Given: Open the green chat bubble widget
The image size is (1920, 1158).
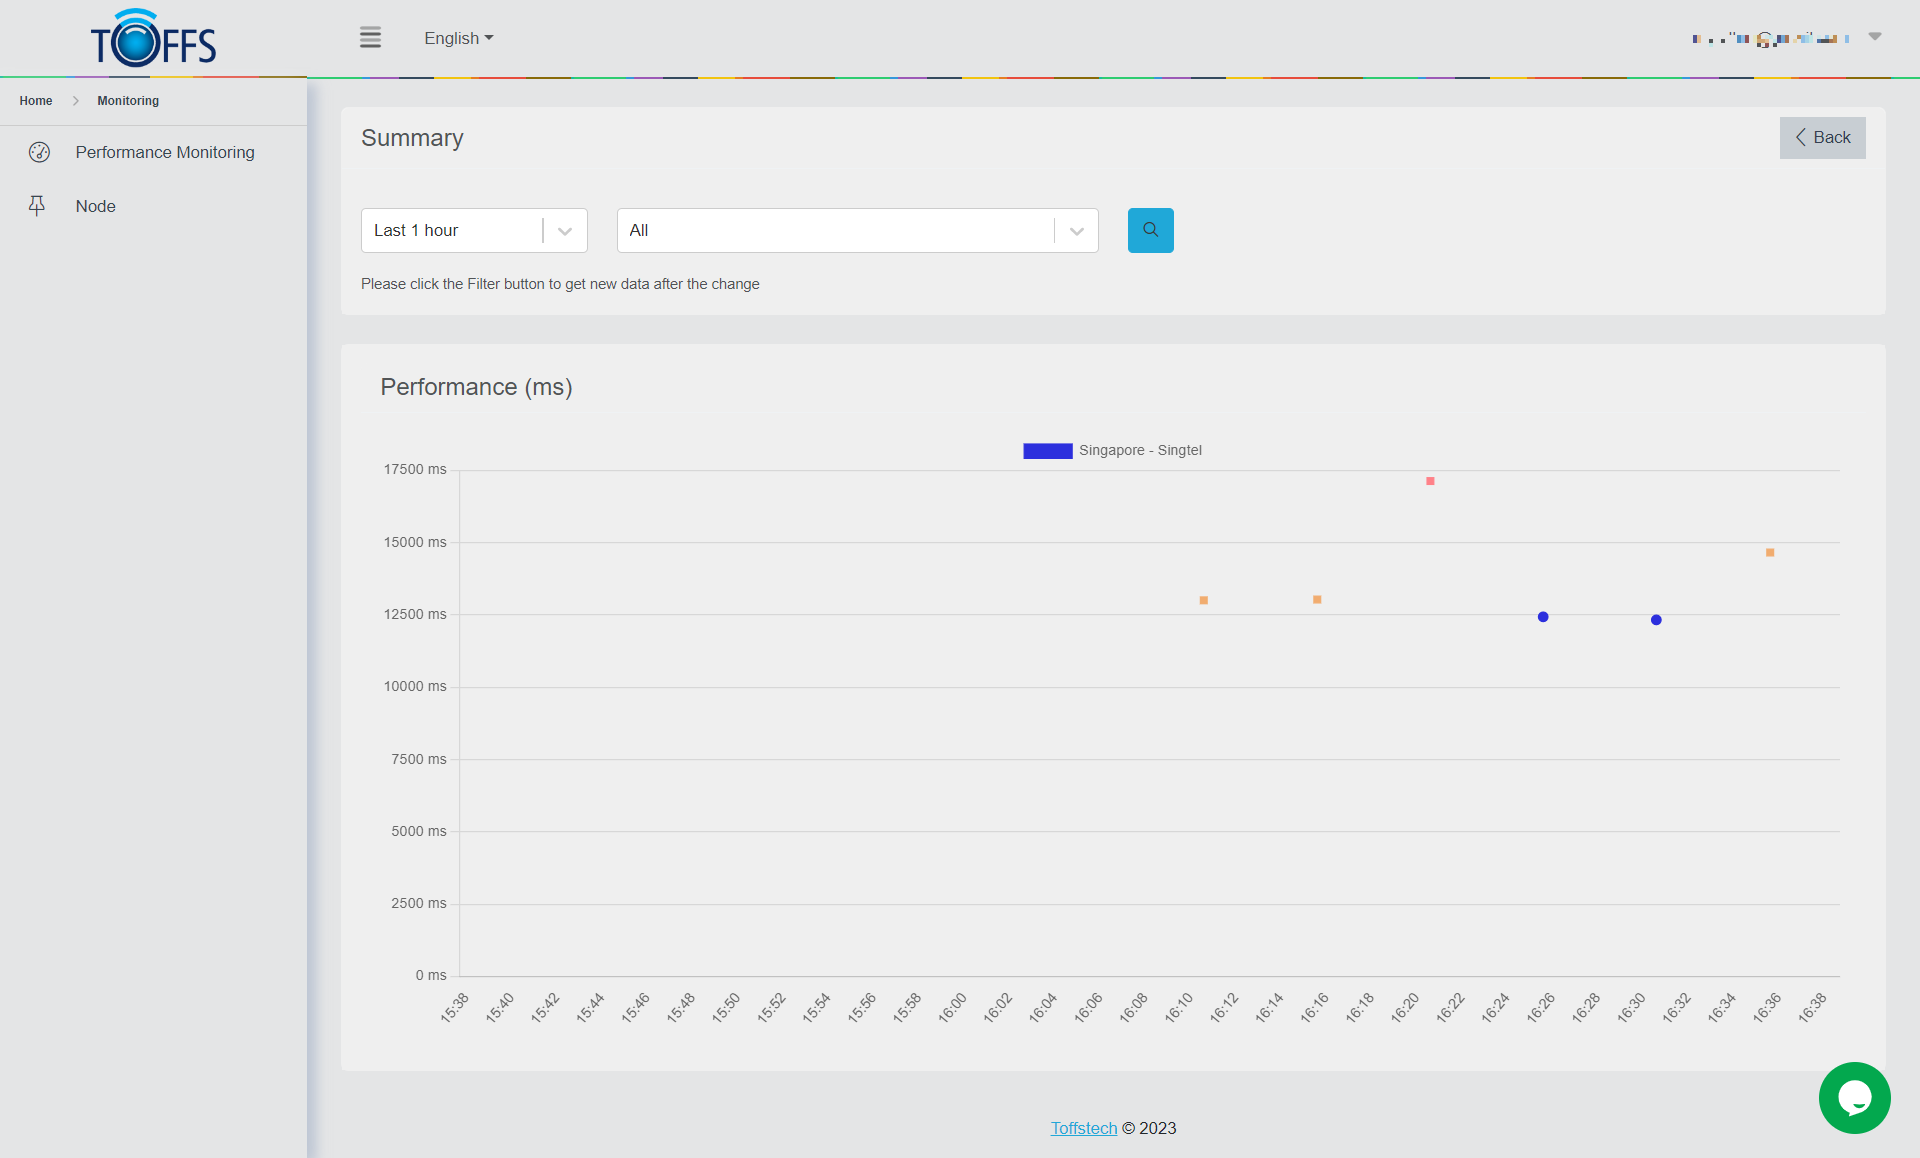Looking at the screenshot, I should tap(1853, 1097).
